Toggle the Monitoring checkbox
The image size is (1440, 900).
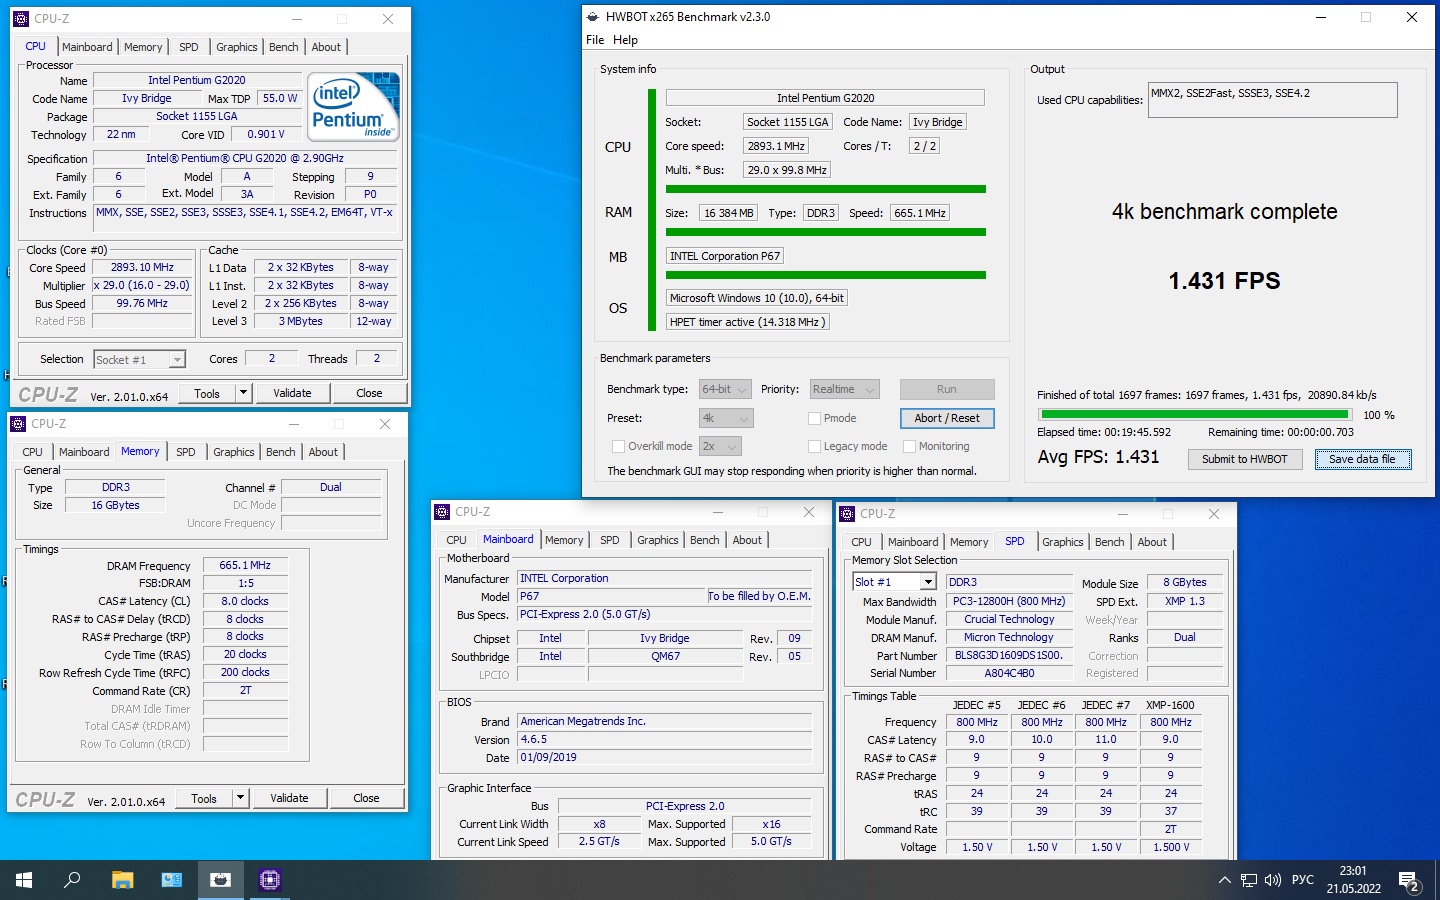[909, 447]
